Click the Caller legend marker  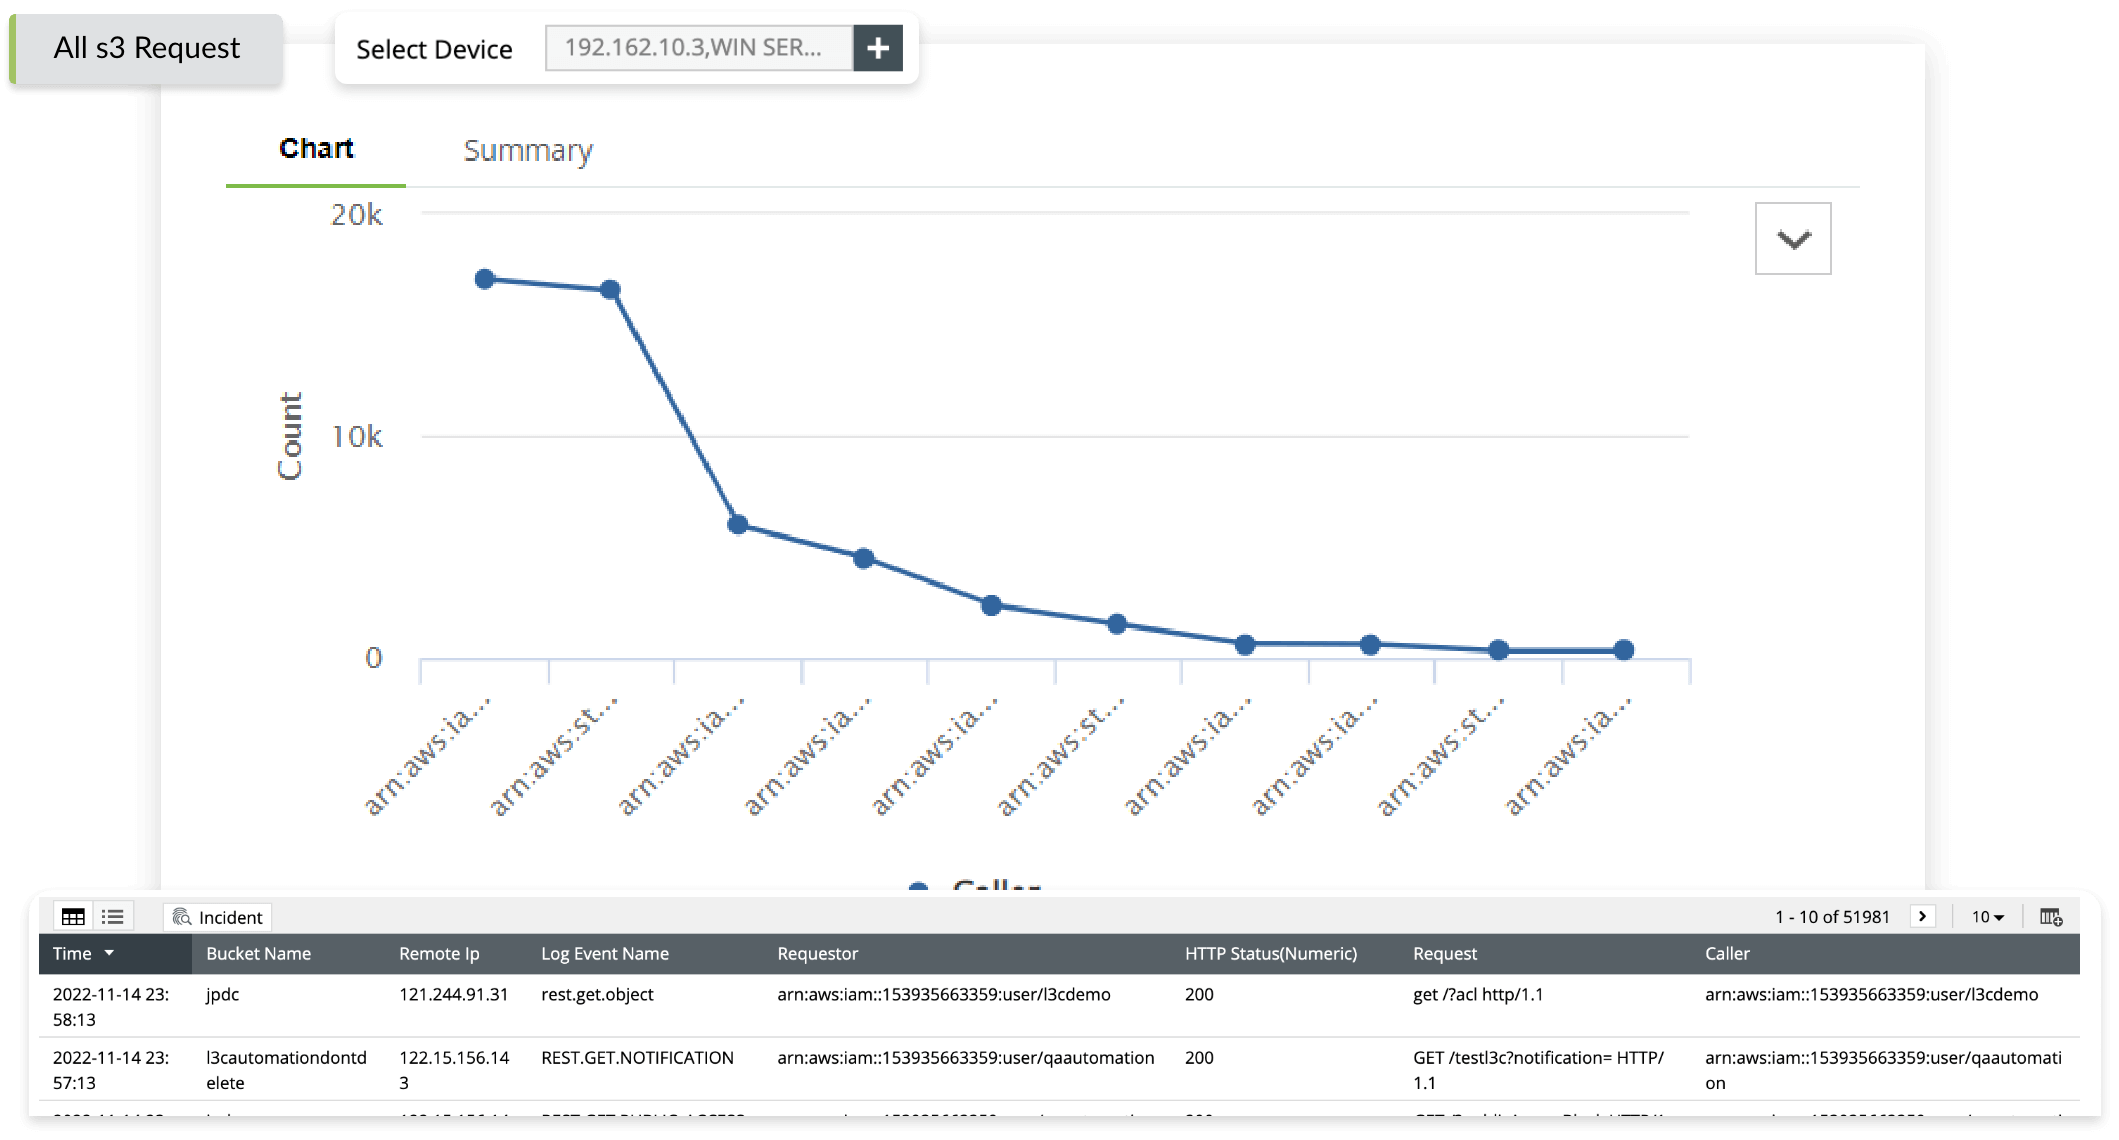click(918, 886)
